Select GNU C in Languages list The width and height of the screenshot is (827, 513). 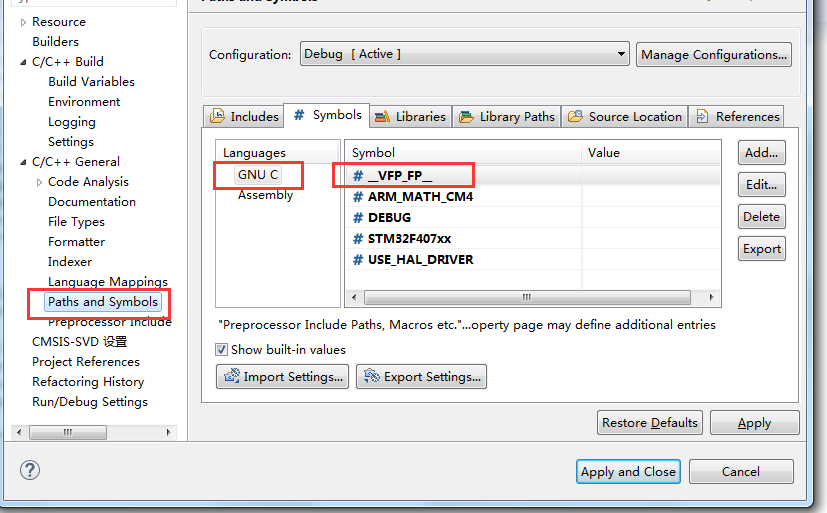[x=258, y=175]
